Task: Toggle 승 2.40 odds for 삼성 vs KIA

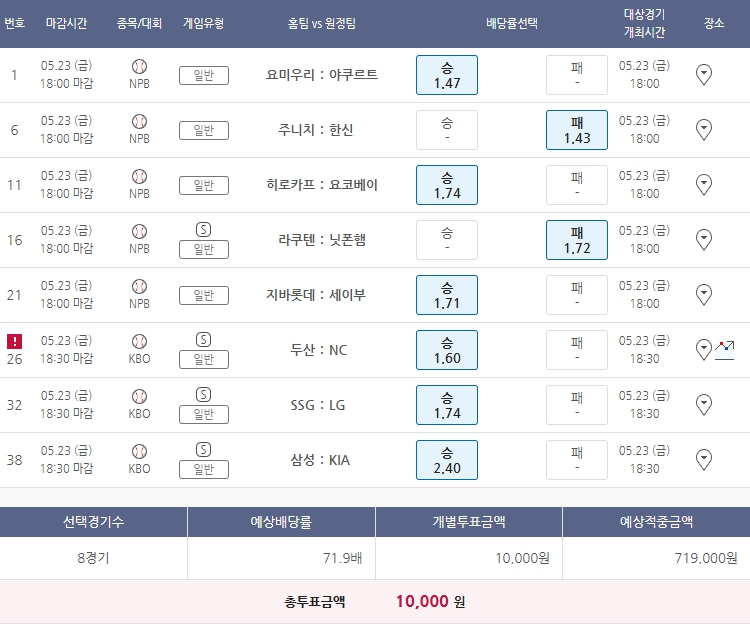Action: [x=447, y=460]
